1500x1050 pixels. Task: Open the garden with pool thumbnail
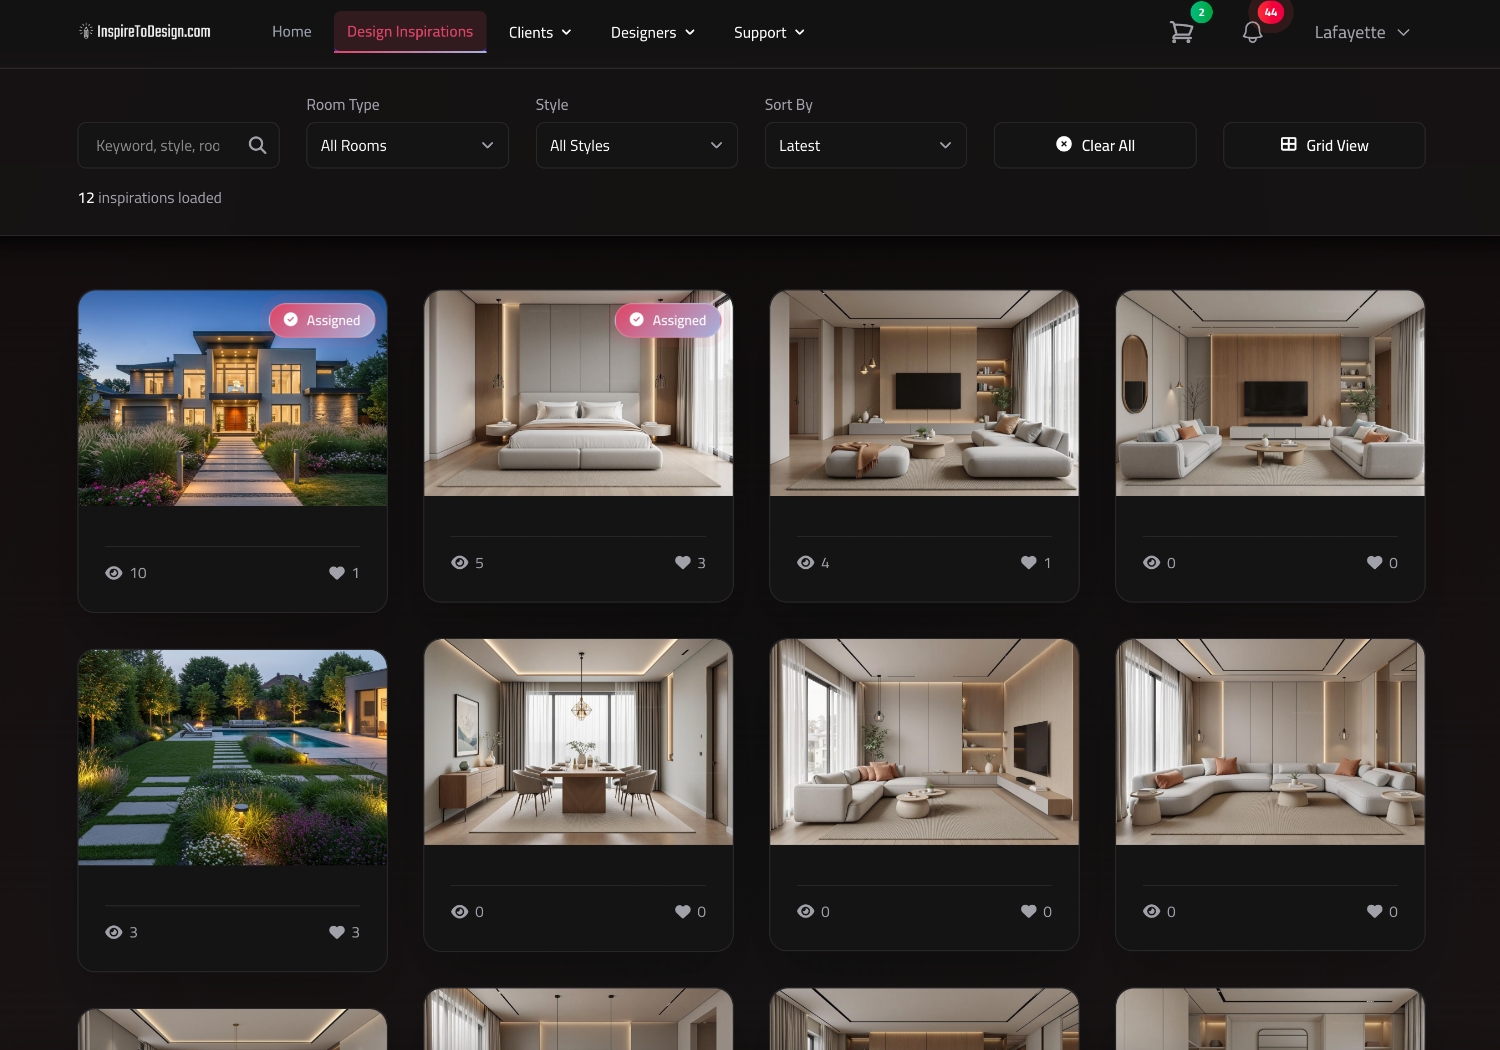tap(233, 757)
